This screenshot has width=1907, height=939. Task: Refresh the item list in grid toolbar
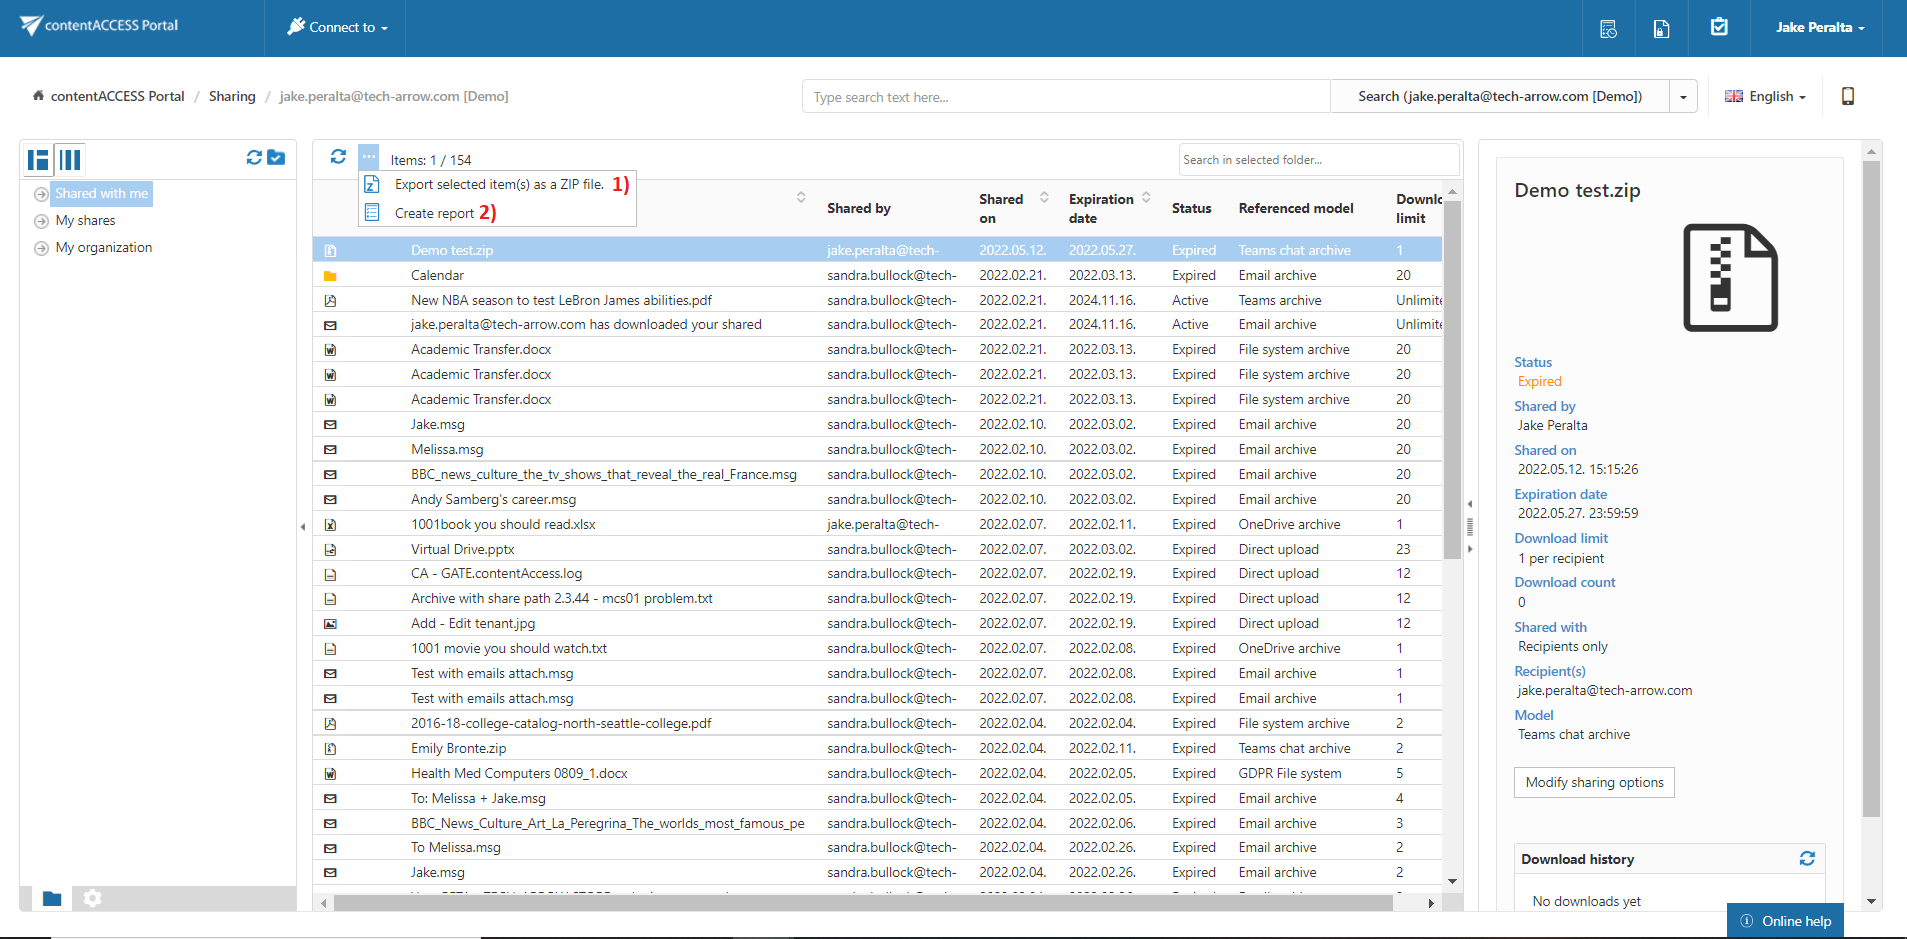click(x=338, y=157)
